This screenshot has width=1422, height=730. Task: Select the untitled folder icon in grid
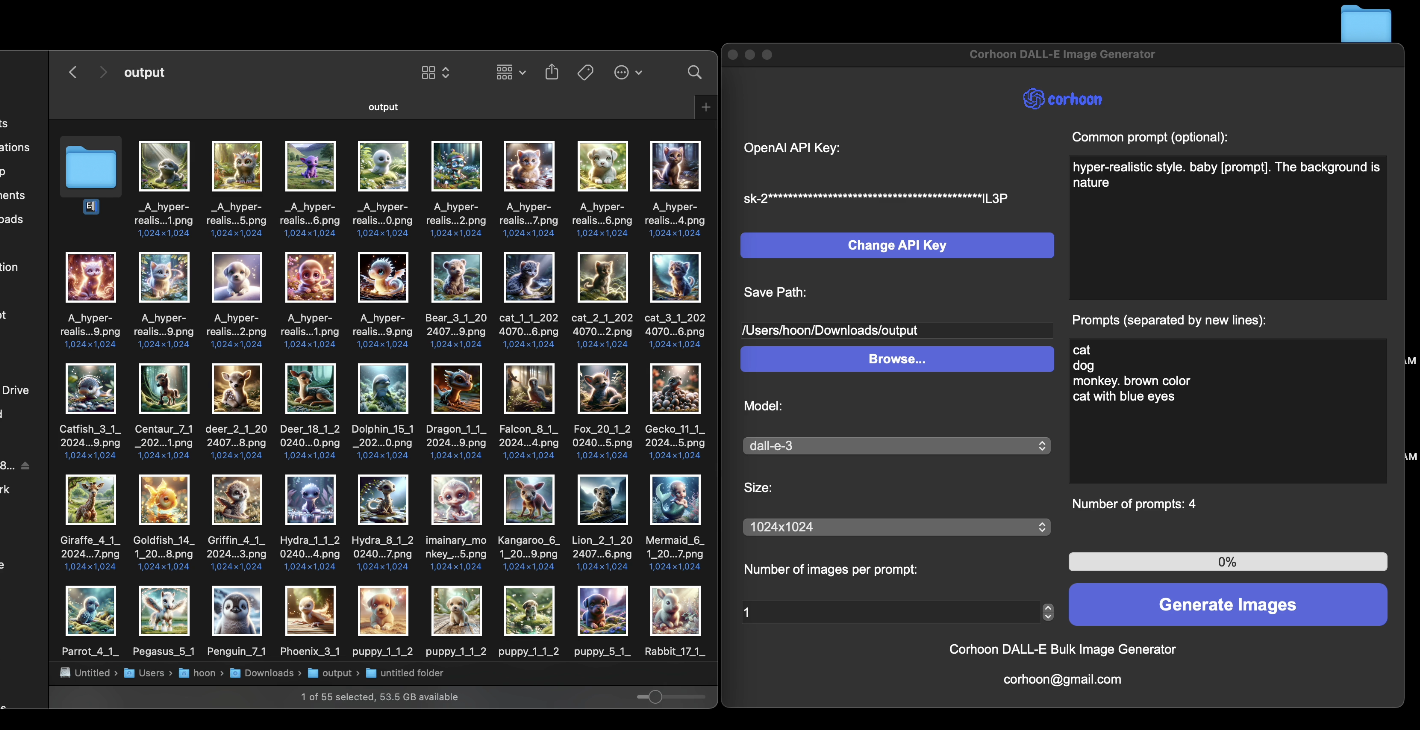click(x=91, y=167)
